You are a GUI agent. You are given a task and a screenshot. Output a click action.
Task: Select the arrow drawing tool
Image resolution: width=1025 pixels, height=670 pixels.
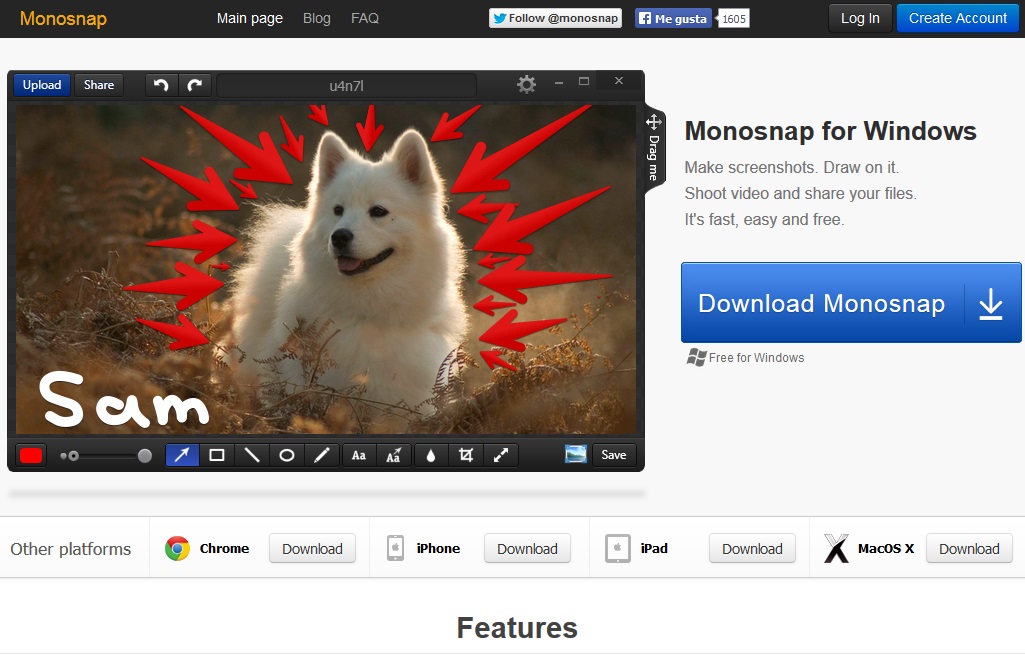click(182, 455)
